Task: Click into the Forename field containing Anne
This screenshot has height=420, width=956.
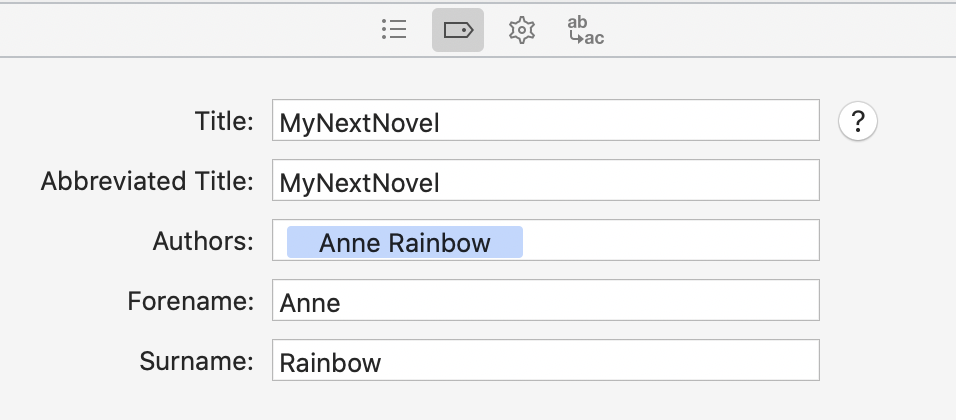Action: [x=546, y=300]
